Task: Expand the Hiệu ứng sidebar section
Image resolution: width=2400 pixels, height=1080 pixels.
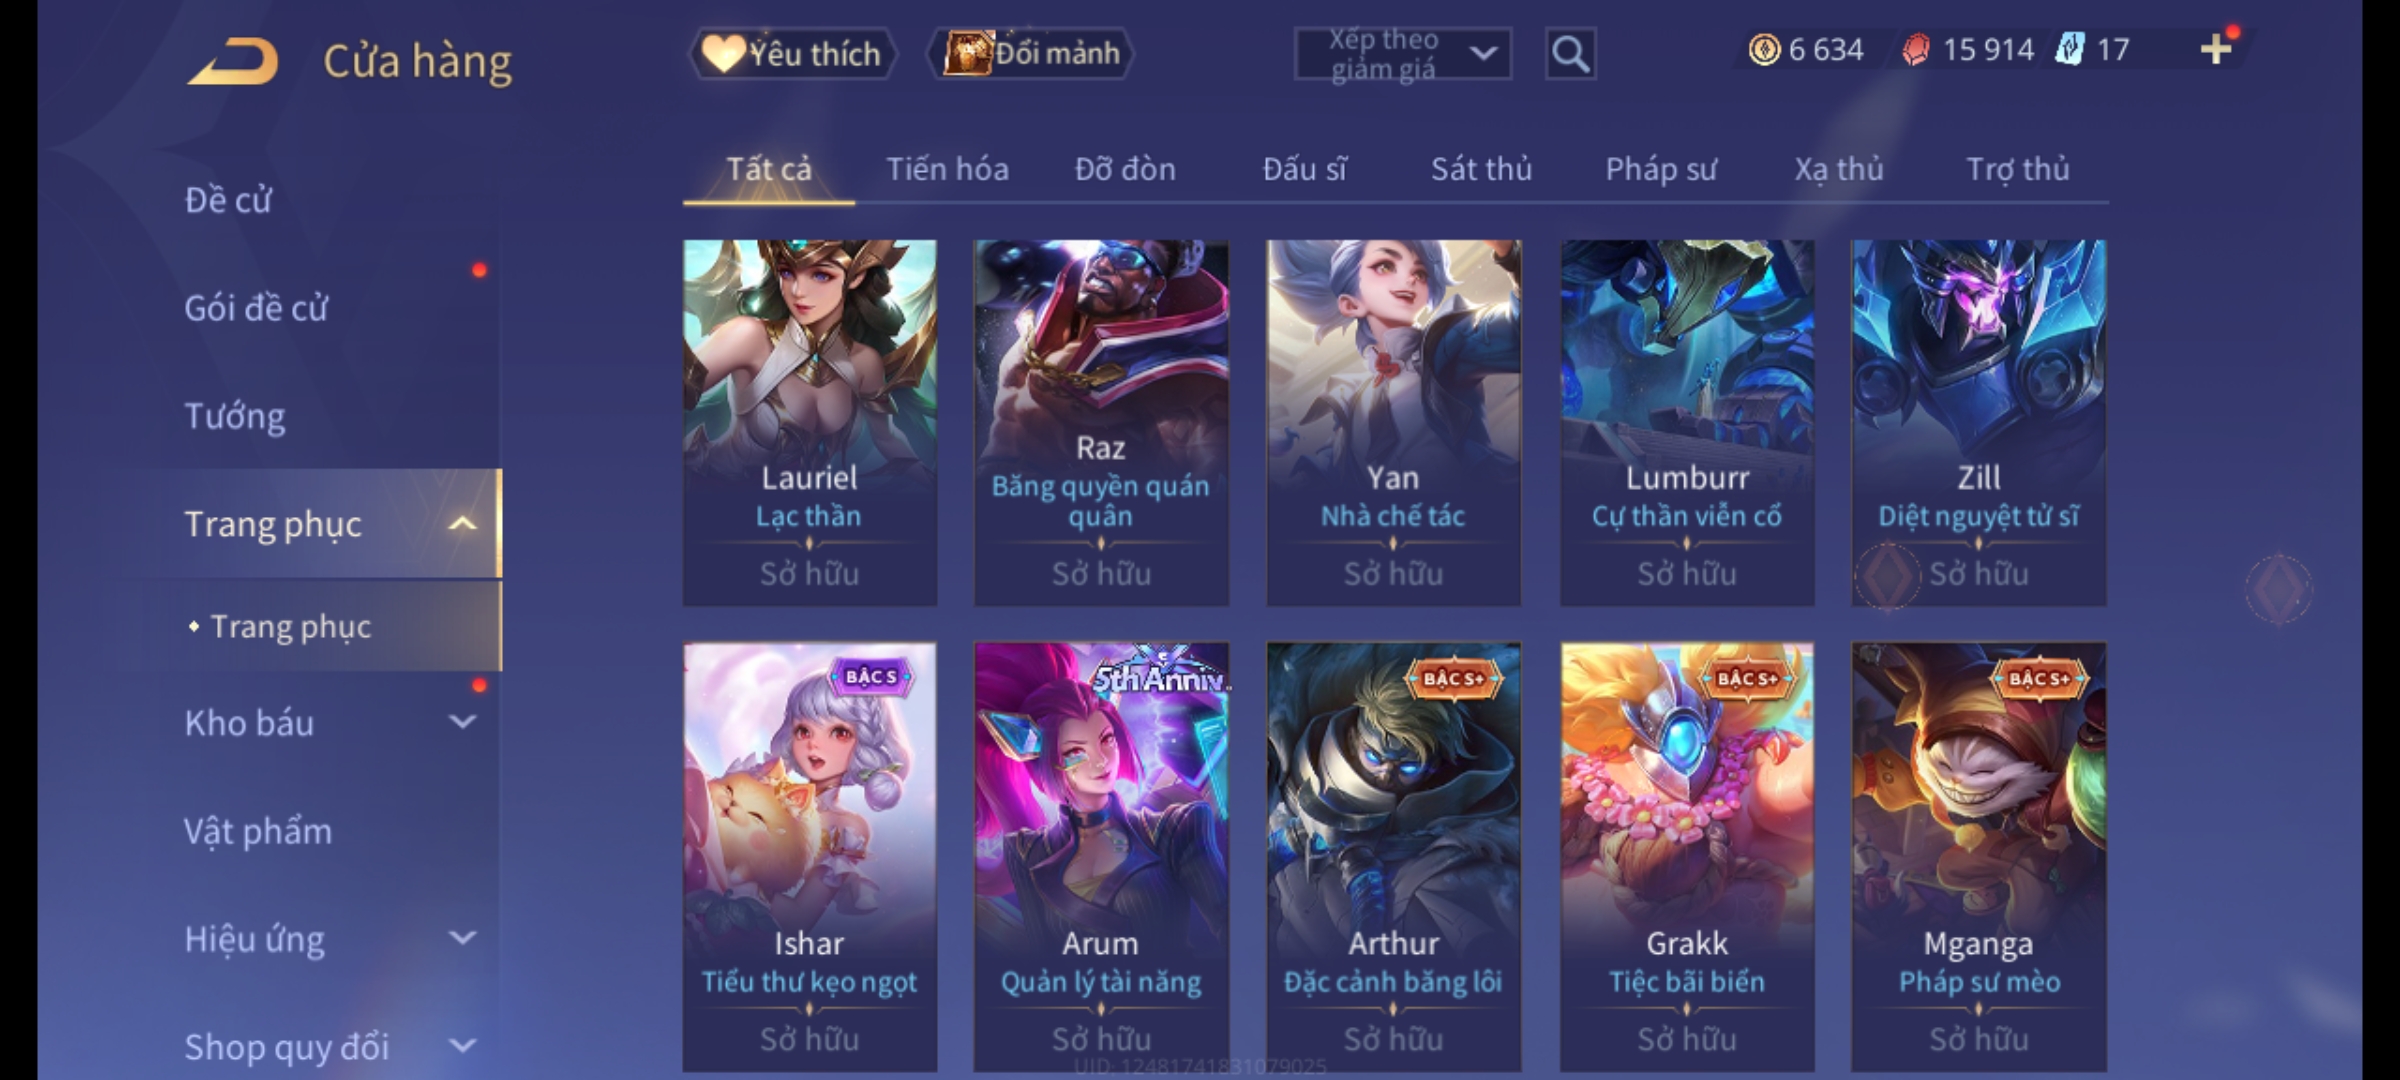Action: [x=462, y=938]
